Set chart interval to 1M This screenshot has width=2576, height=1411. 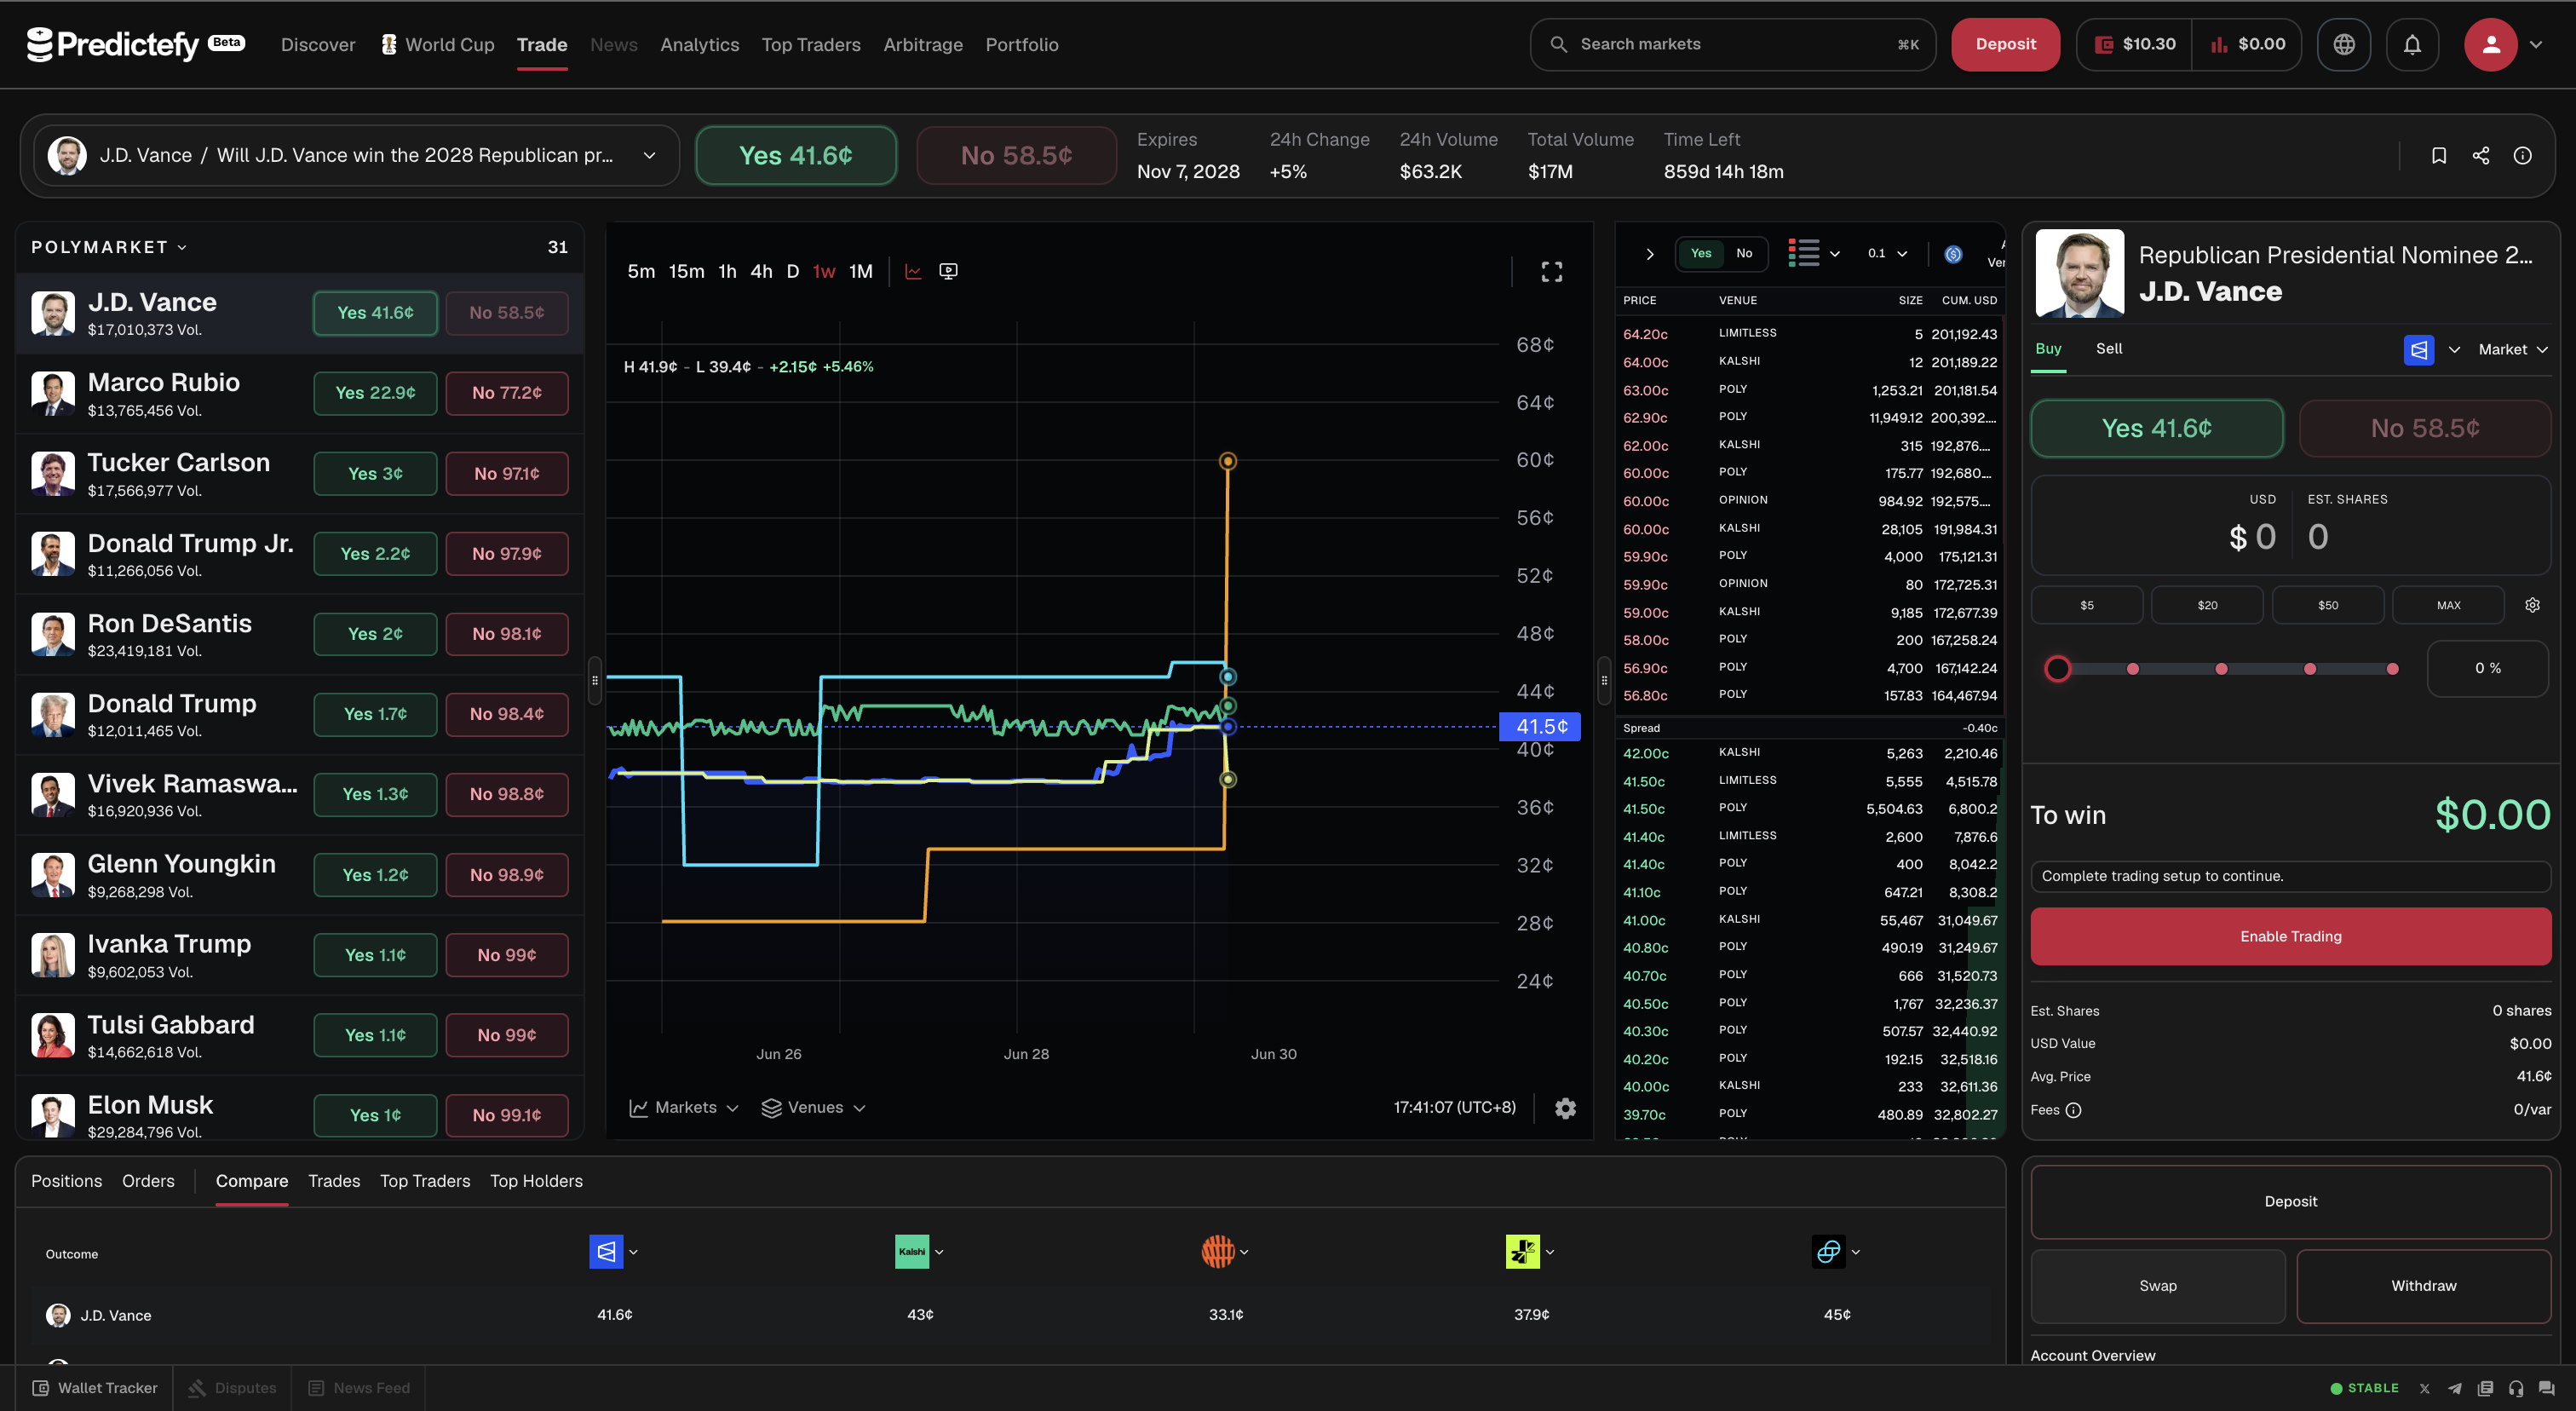(861, 271)
